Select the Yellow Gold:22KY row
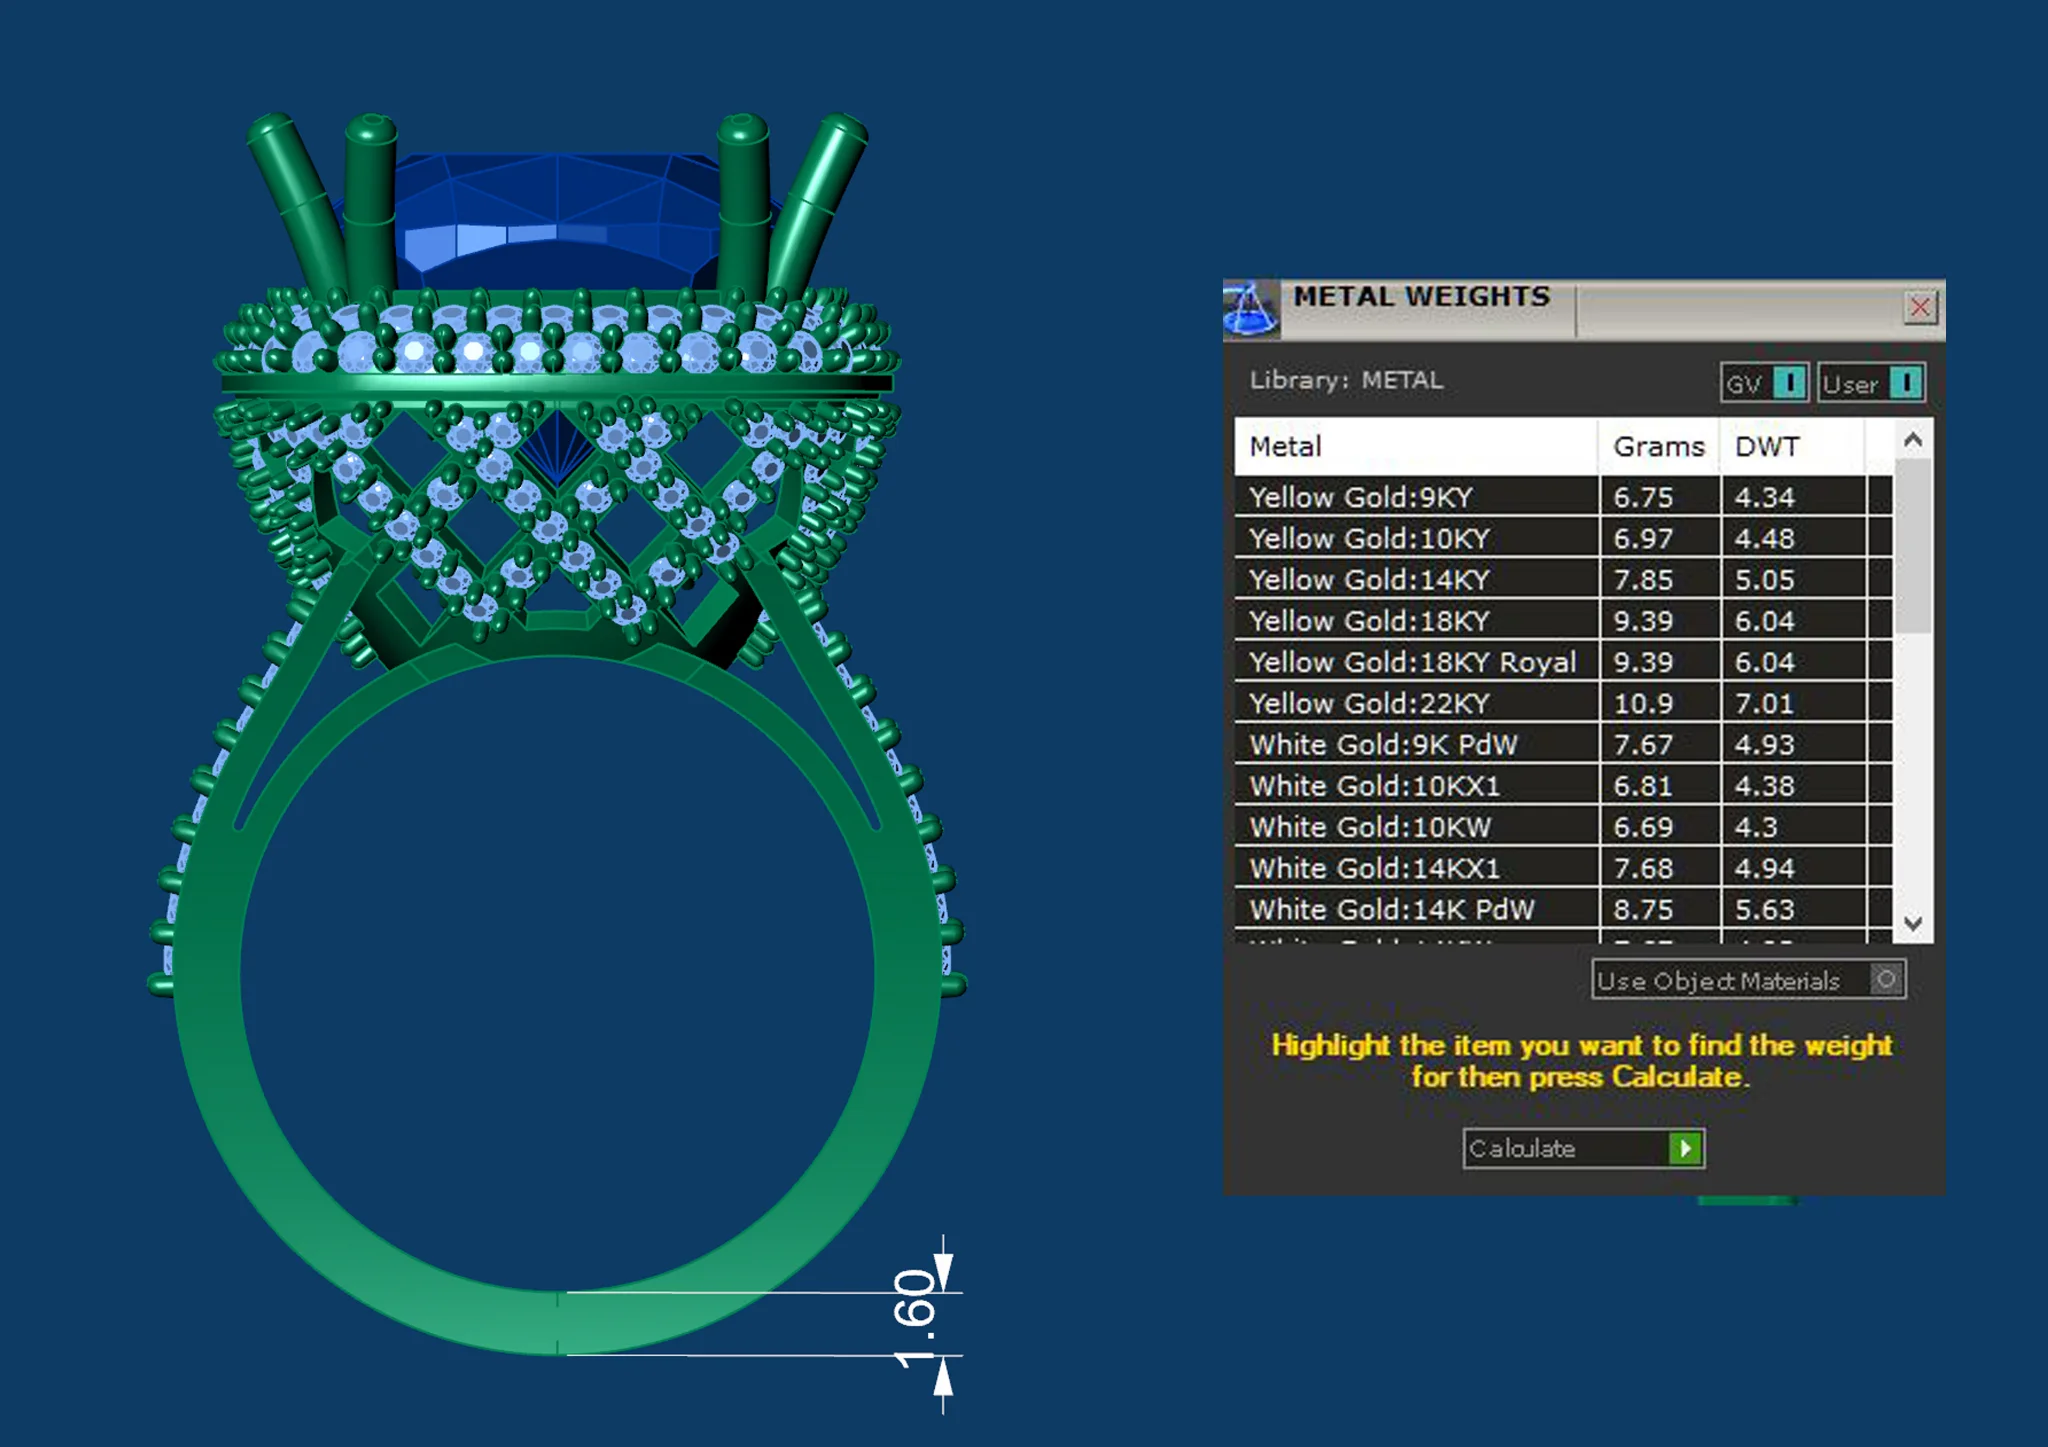 1563,703
